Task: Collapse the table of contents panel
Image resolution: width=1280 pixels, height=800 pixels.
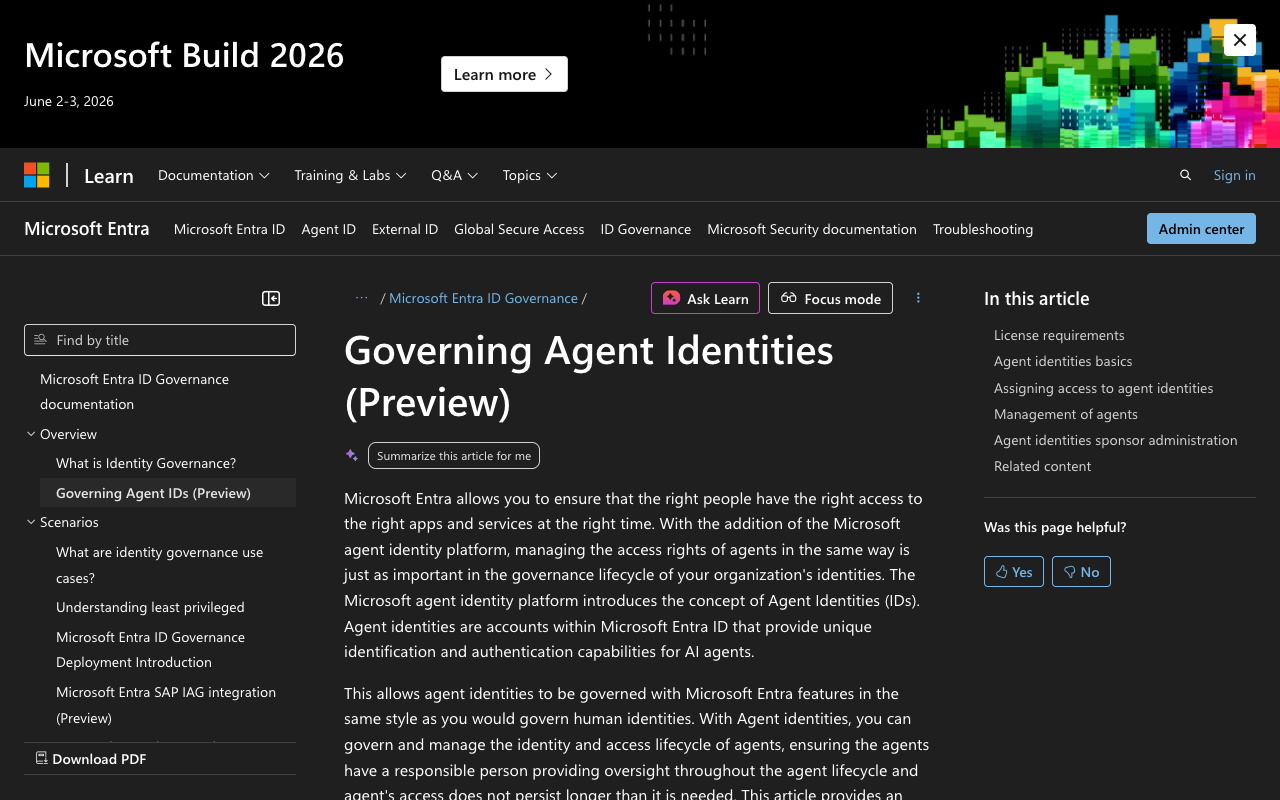Action: 271,298
